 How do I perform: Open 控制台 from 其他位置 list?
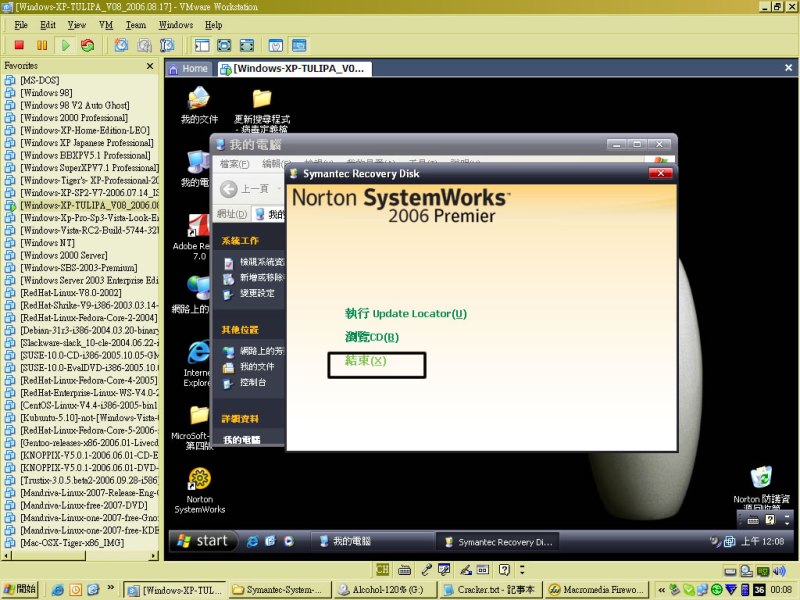(245, 382)
